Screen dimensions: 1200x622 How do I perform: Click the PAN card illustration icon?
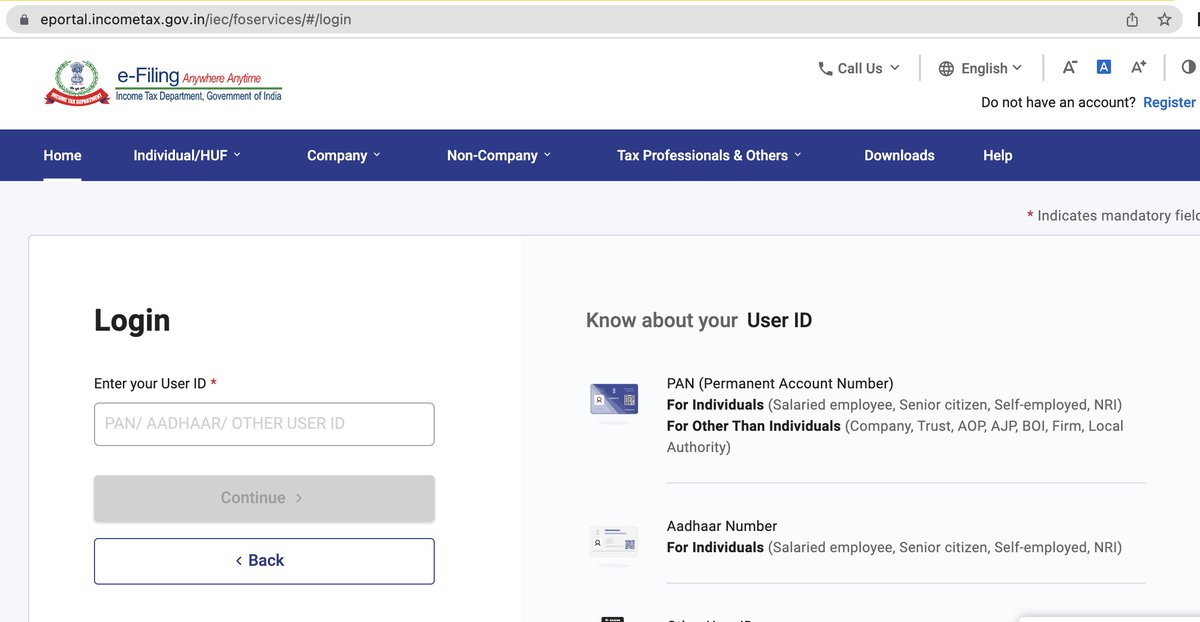(614, 400)
